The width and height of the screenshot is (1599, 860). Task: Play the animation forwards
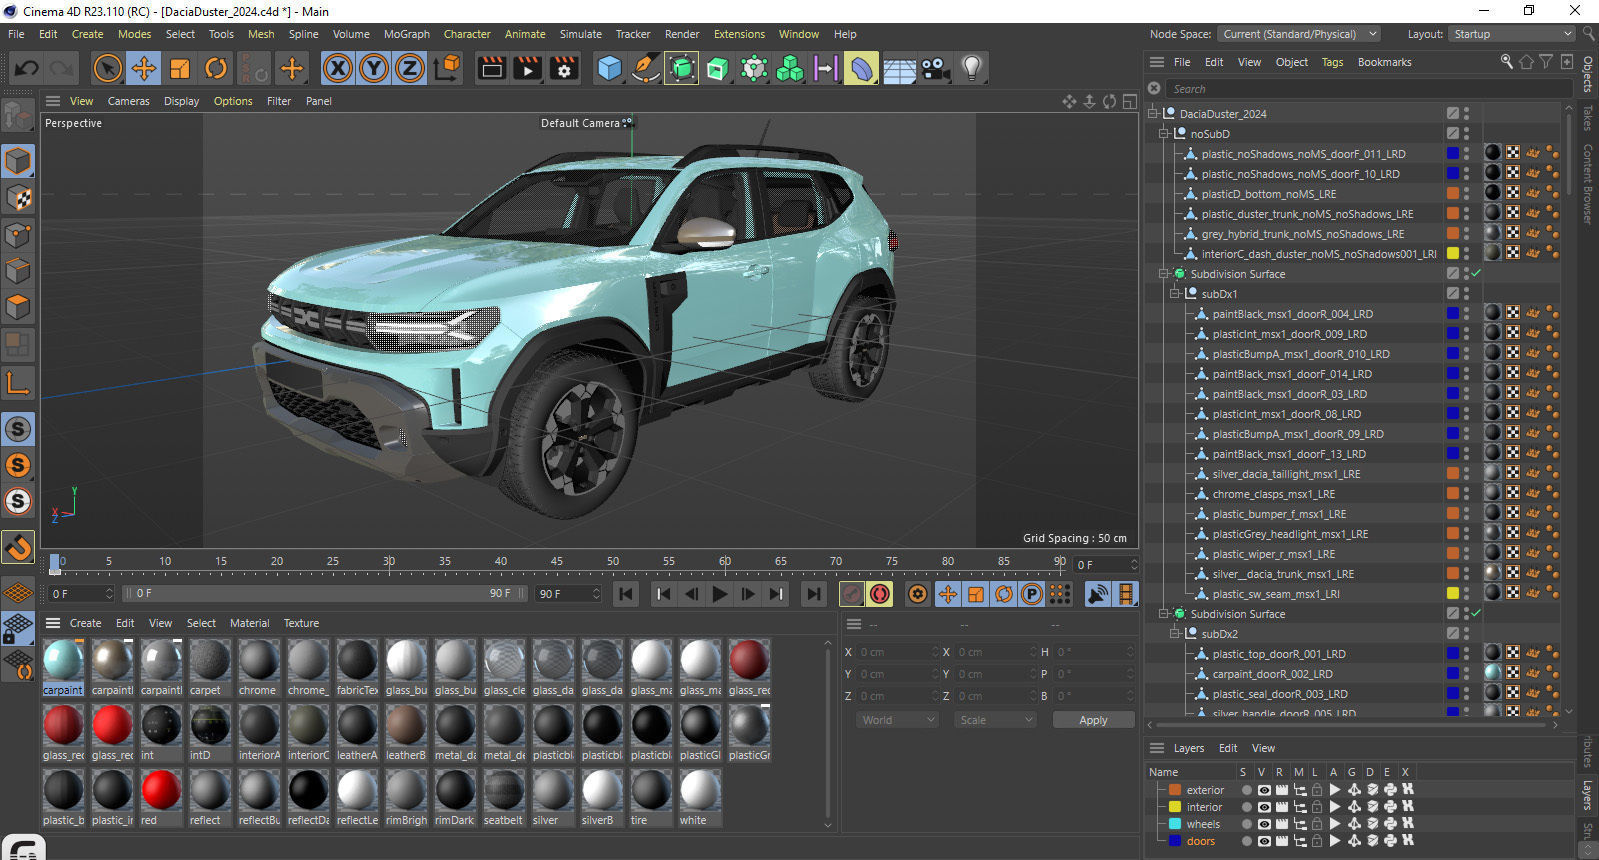[720, 594]
